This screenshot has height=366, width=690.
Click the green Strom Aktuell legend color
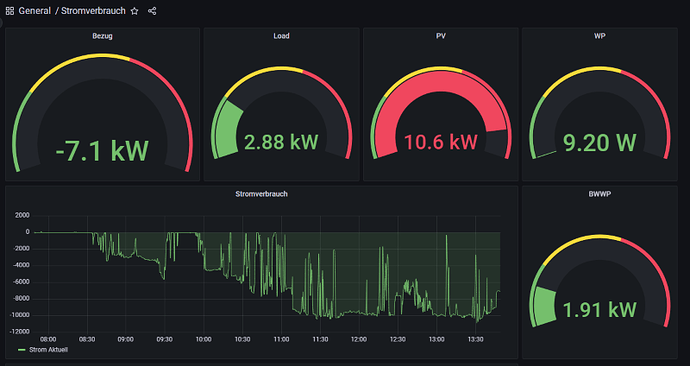(x=22, y=350)
